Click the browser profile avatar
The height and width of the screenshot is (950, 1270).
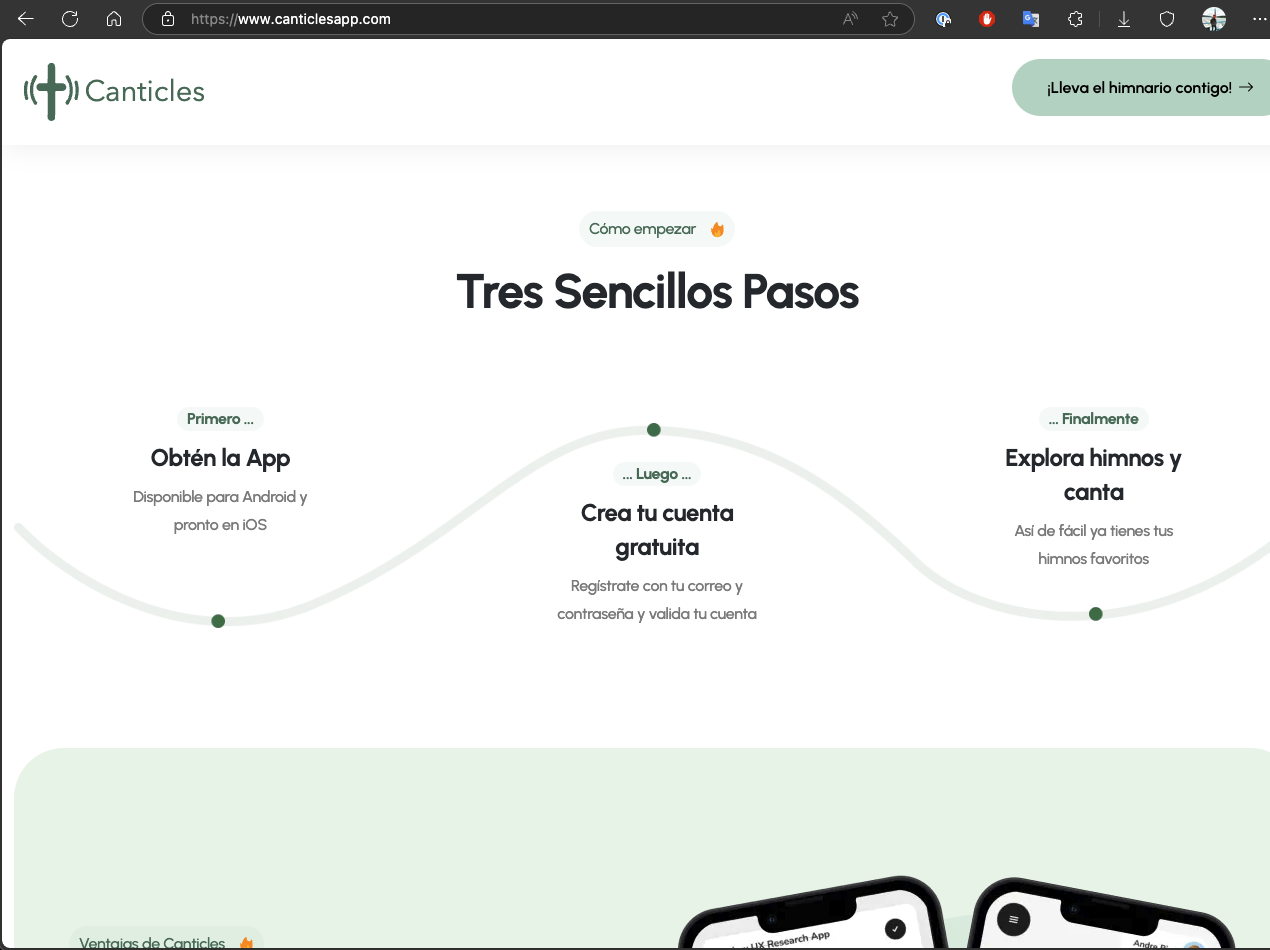click(1213, 18)
